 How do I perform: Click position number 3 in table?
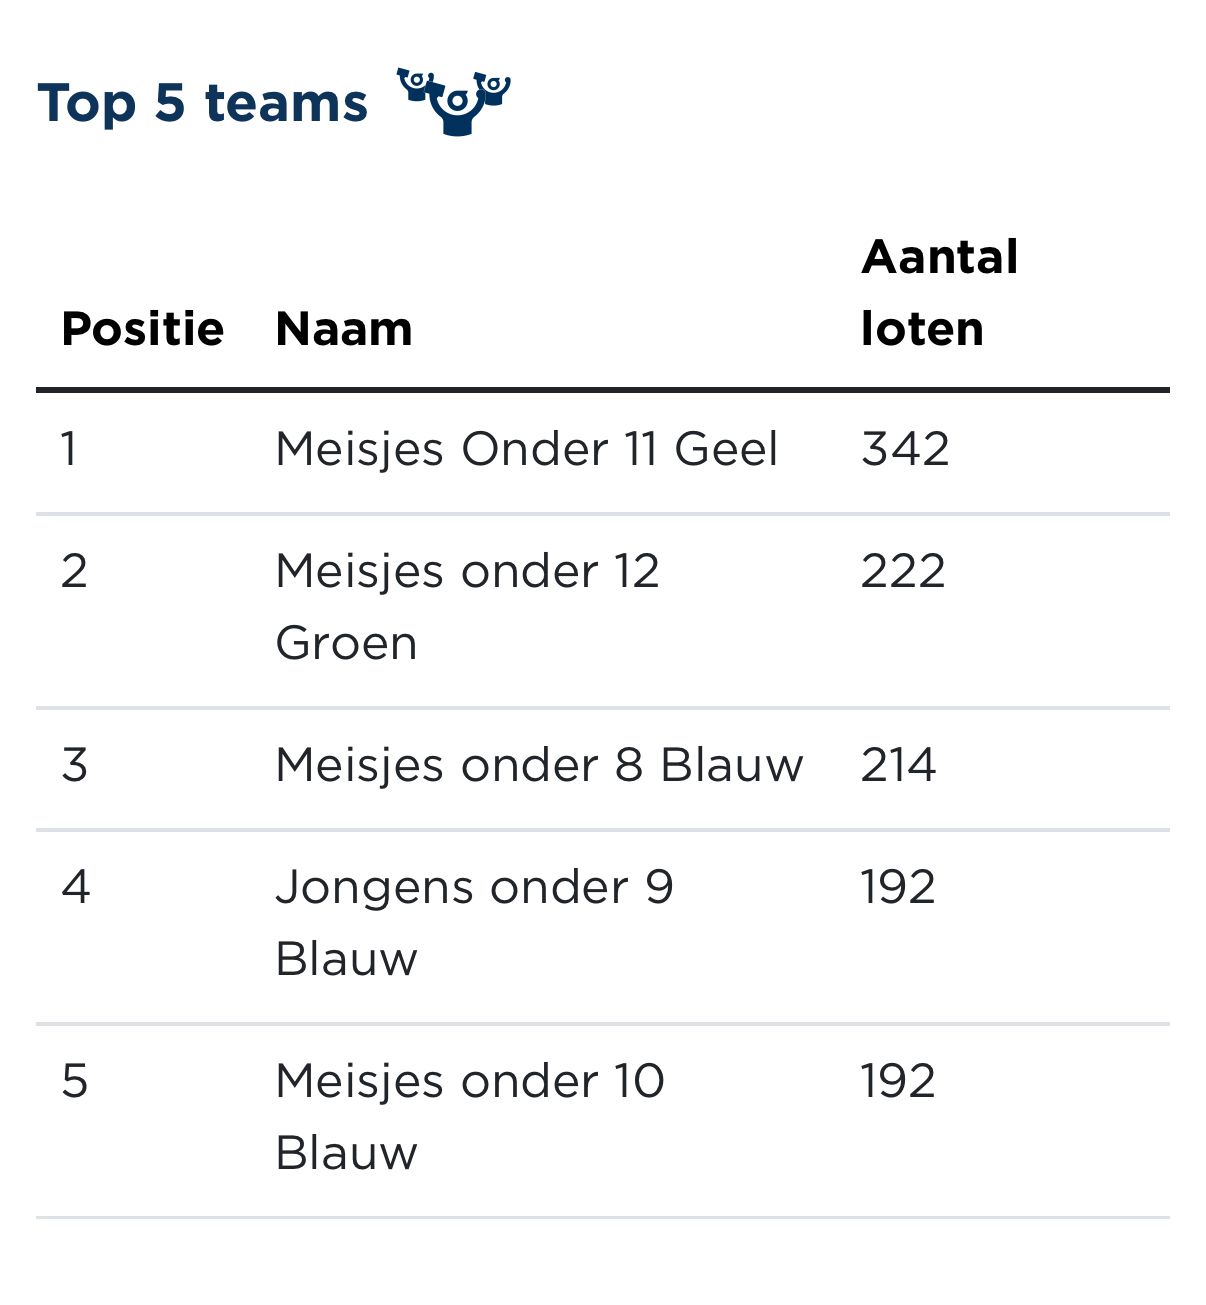74,766
